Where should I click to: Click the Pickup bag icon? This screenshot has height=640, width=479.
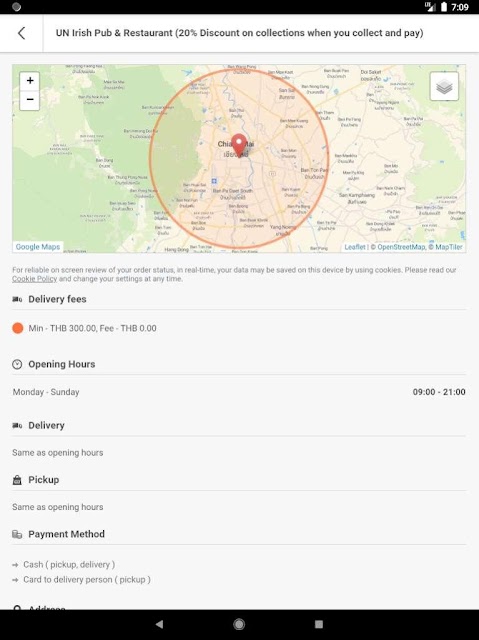(x=17, y=480)
